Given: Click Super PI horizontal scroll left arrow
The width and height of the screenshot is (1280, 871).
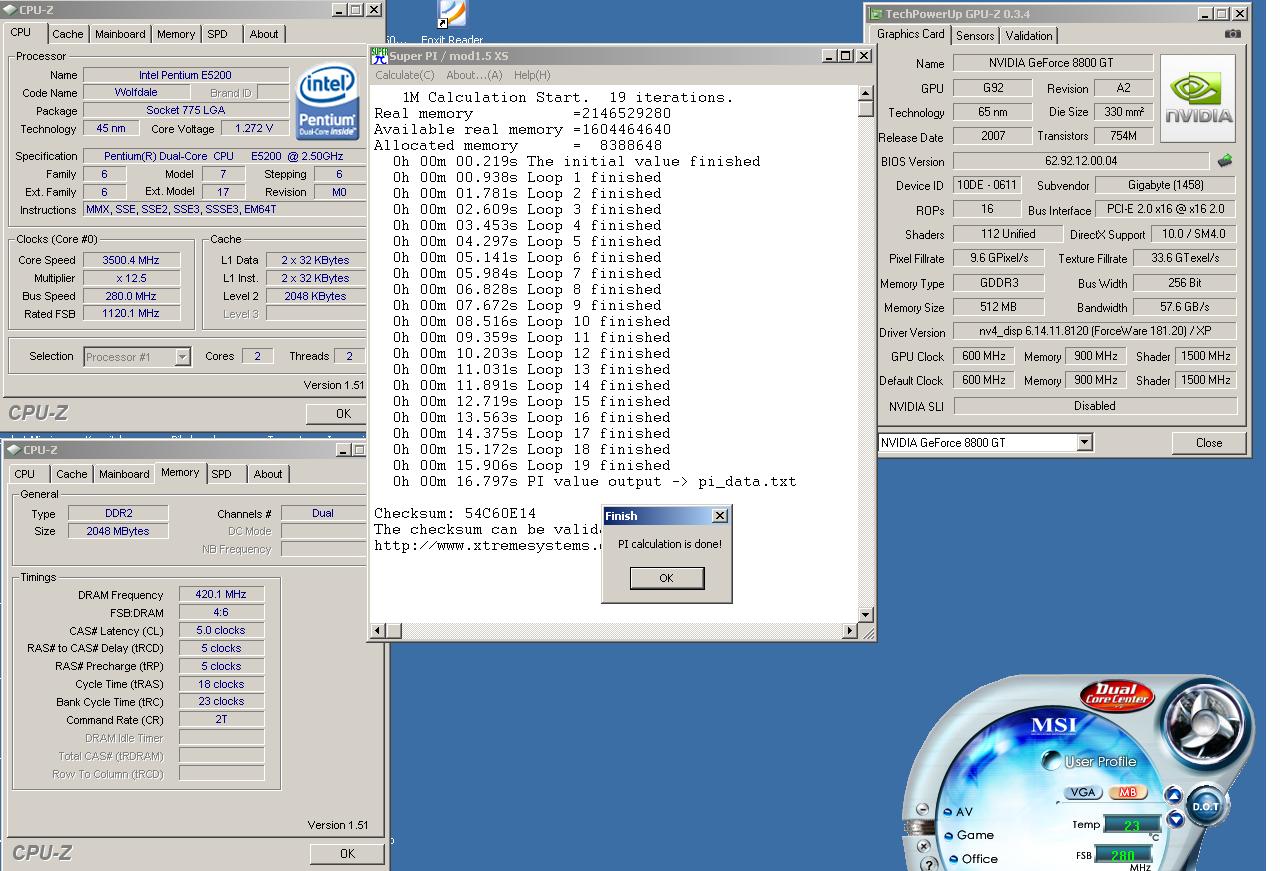Looking at the screenshot, I should (379, 631).
